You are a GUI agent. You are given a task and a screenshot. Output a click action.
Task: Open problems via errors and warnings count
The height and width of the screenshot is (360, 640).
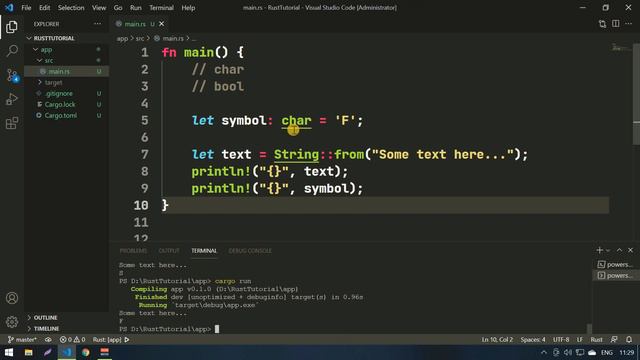(x=72, y=340)
